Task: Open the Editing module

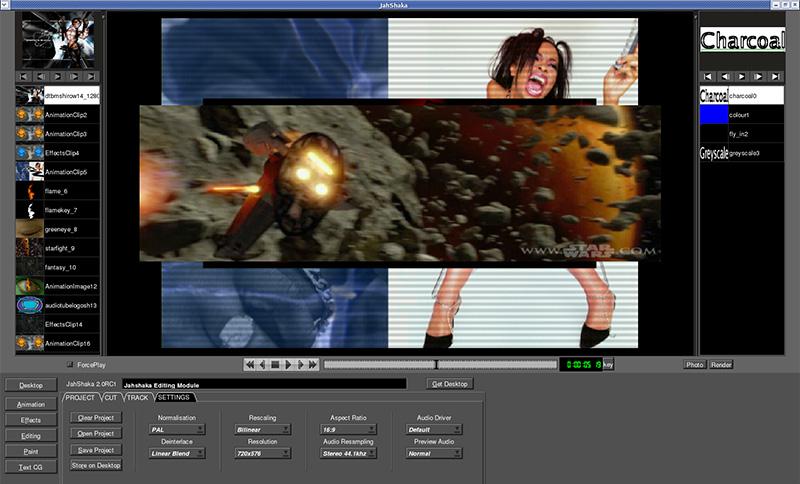Action: 31,436
